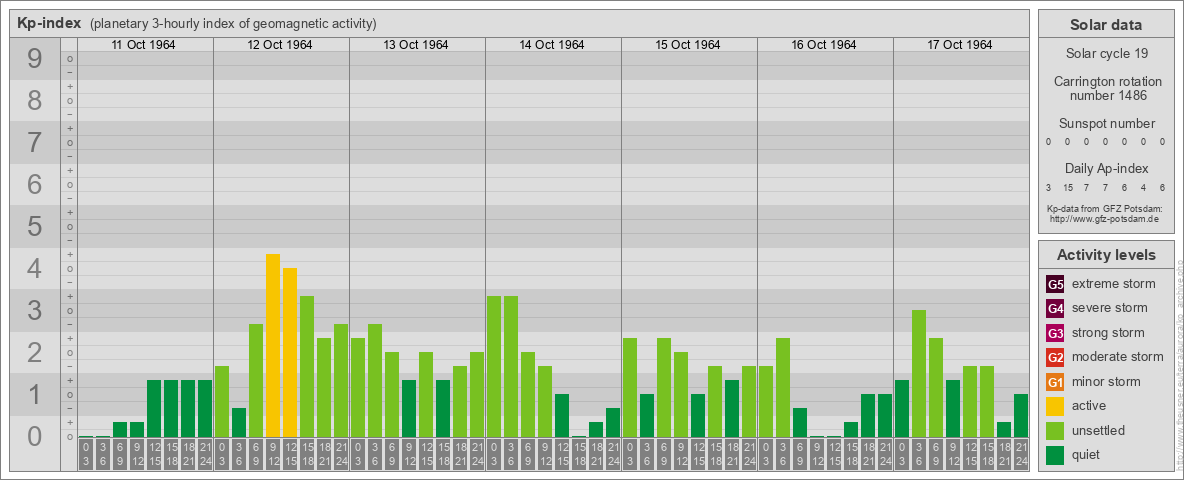Select the dark green 'quiet' legend swatch
Screen dimensions: 1184x480
coord(1055,455)
